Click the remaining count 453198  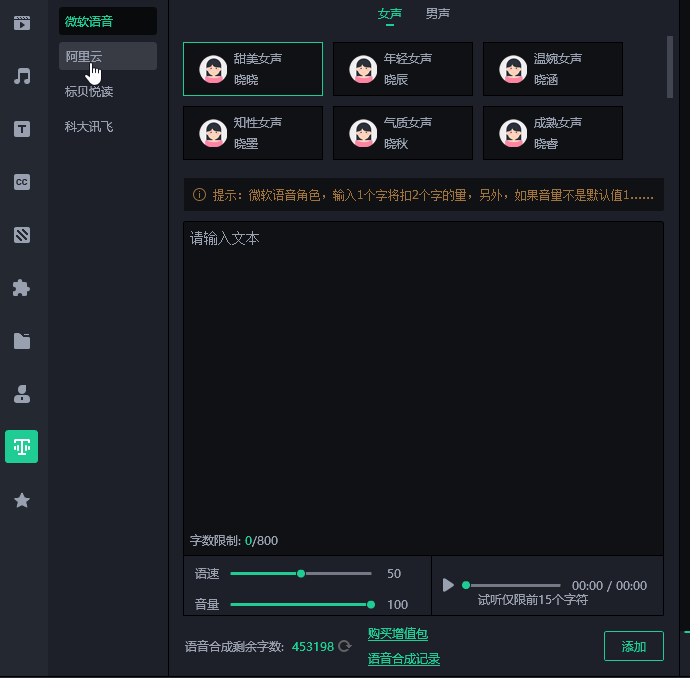pos(313,646)
